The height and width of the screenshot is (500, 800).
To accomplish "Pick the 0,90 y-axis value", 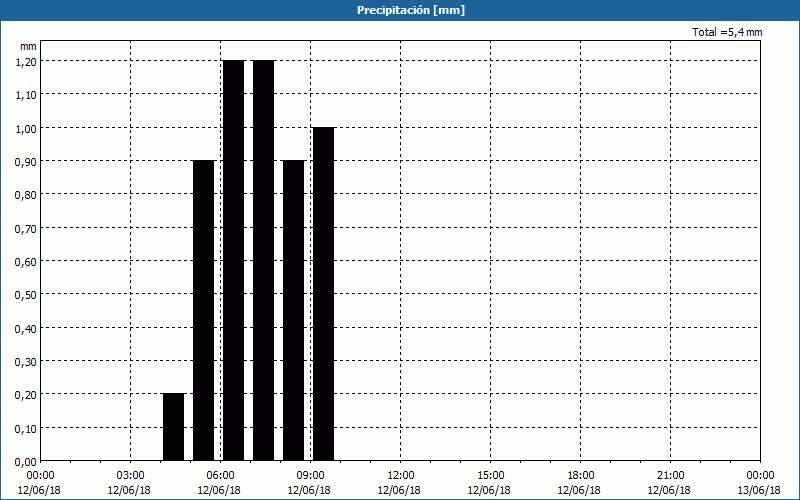I will [x=26, y=161].
